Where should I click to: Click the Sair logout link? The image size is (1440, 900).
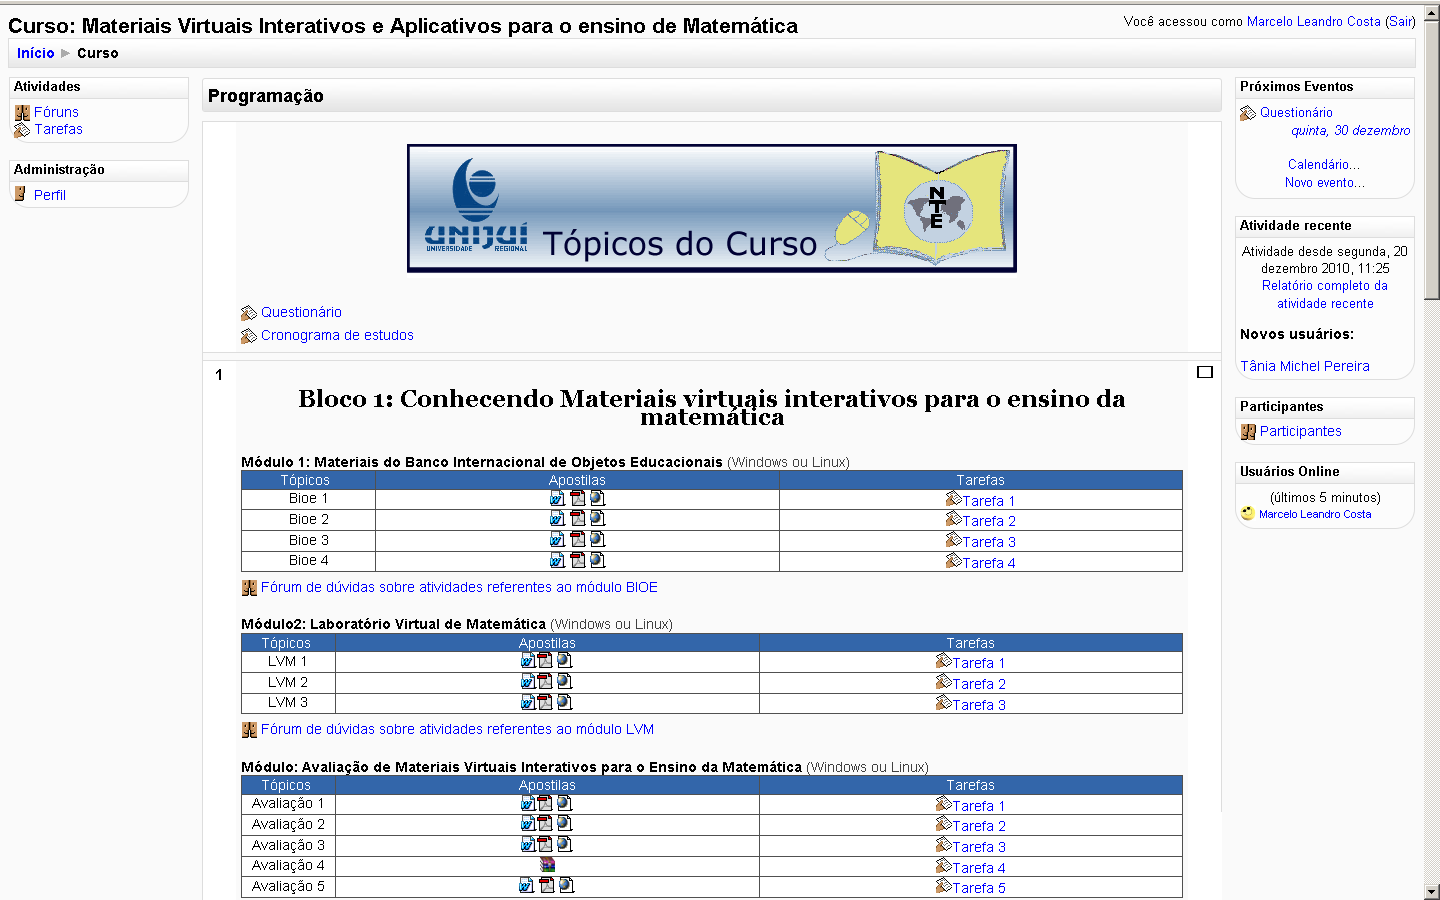(1400, 21)
